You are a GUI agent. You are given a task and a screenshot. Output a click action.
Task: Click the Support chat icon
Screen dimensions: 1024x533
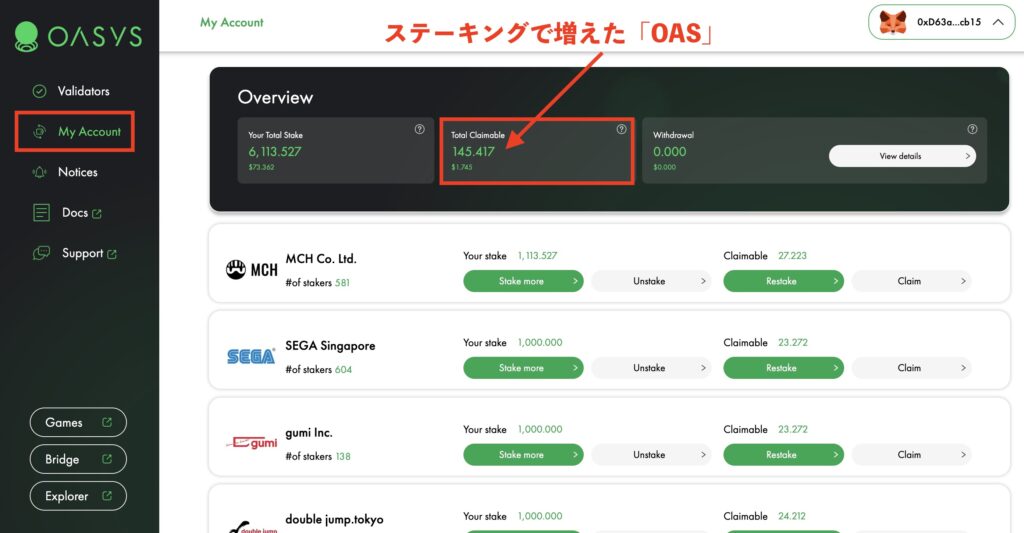click(41, 253)
